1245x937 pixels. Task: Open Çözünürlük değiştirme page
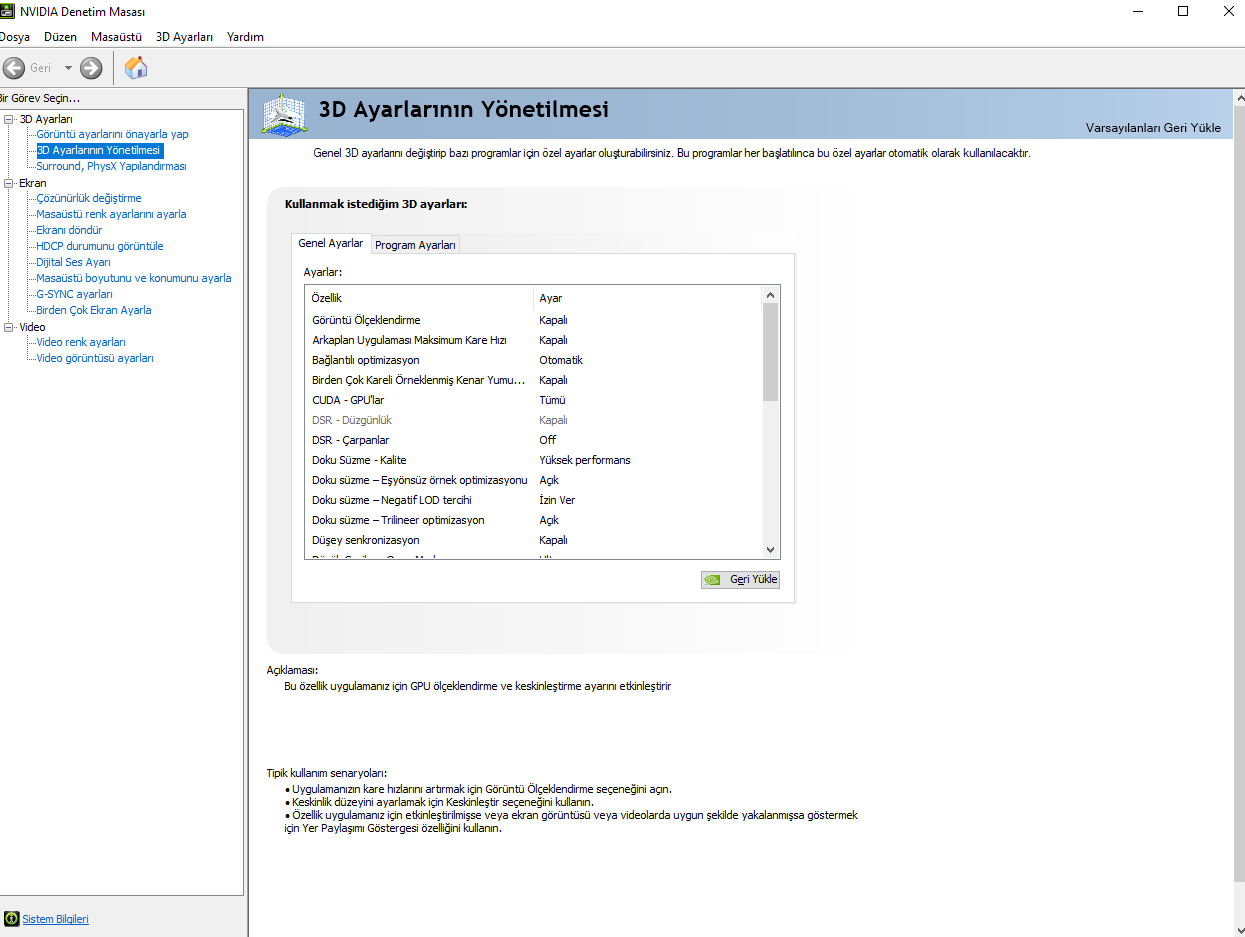[89, 198]
